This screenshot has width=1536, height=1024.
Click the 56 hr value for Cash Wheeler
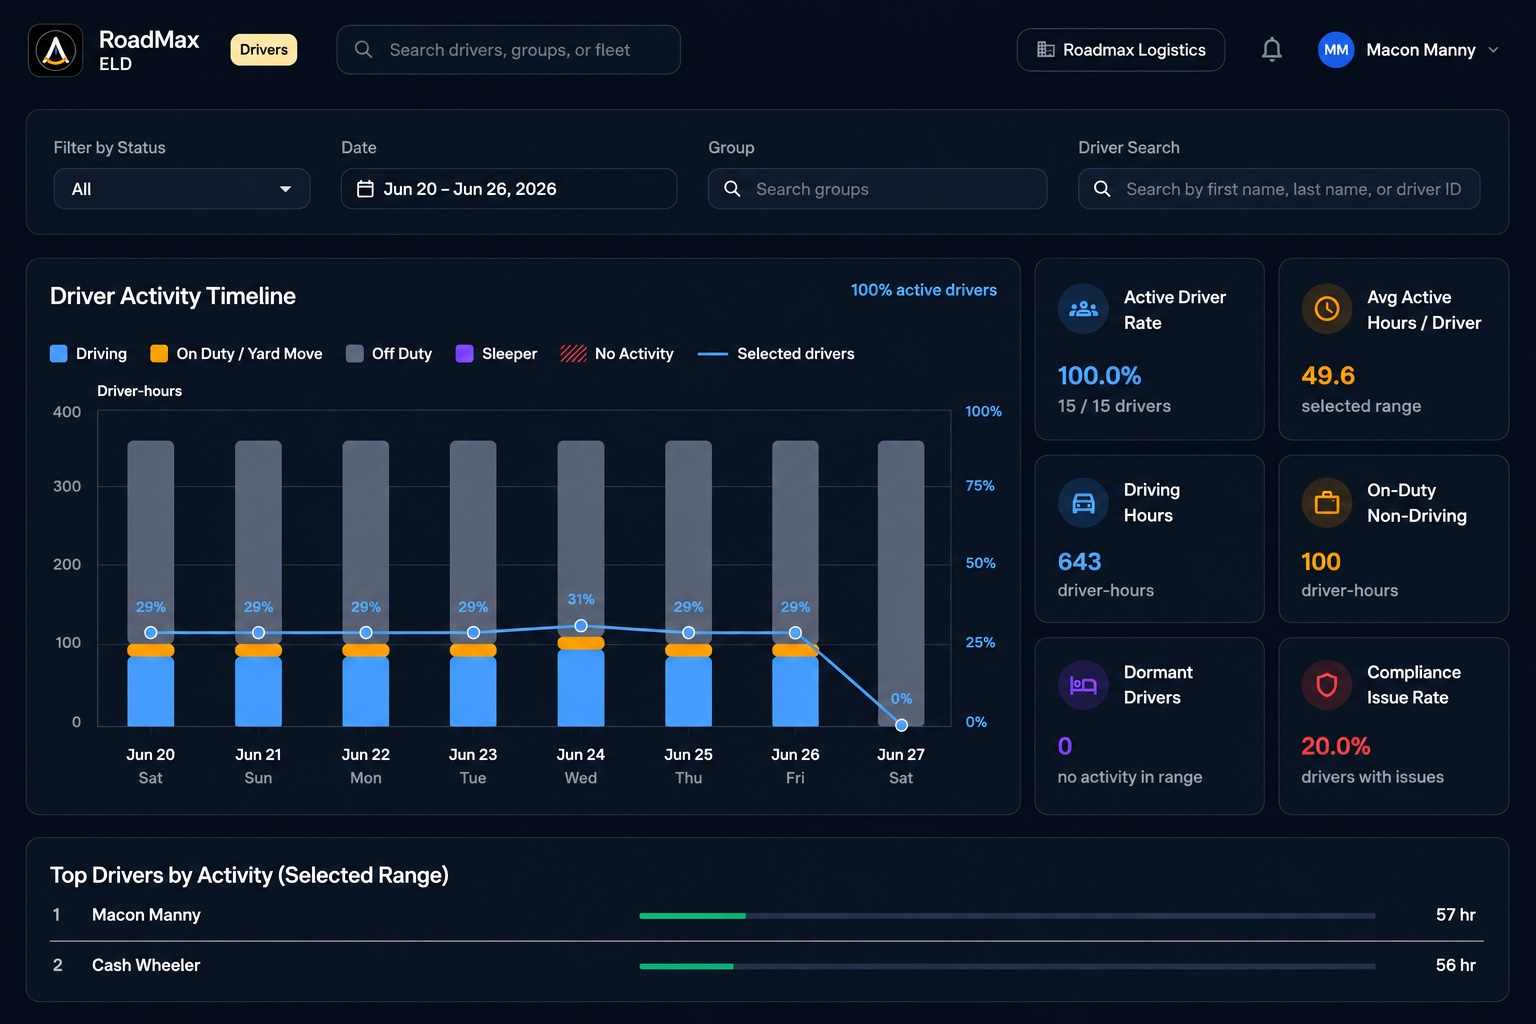tap(1455, 965)
